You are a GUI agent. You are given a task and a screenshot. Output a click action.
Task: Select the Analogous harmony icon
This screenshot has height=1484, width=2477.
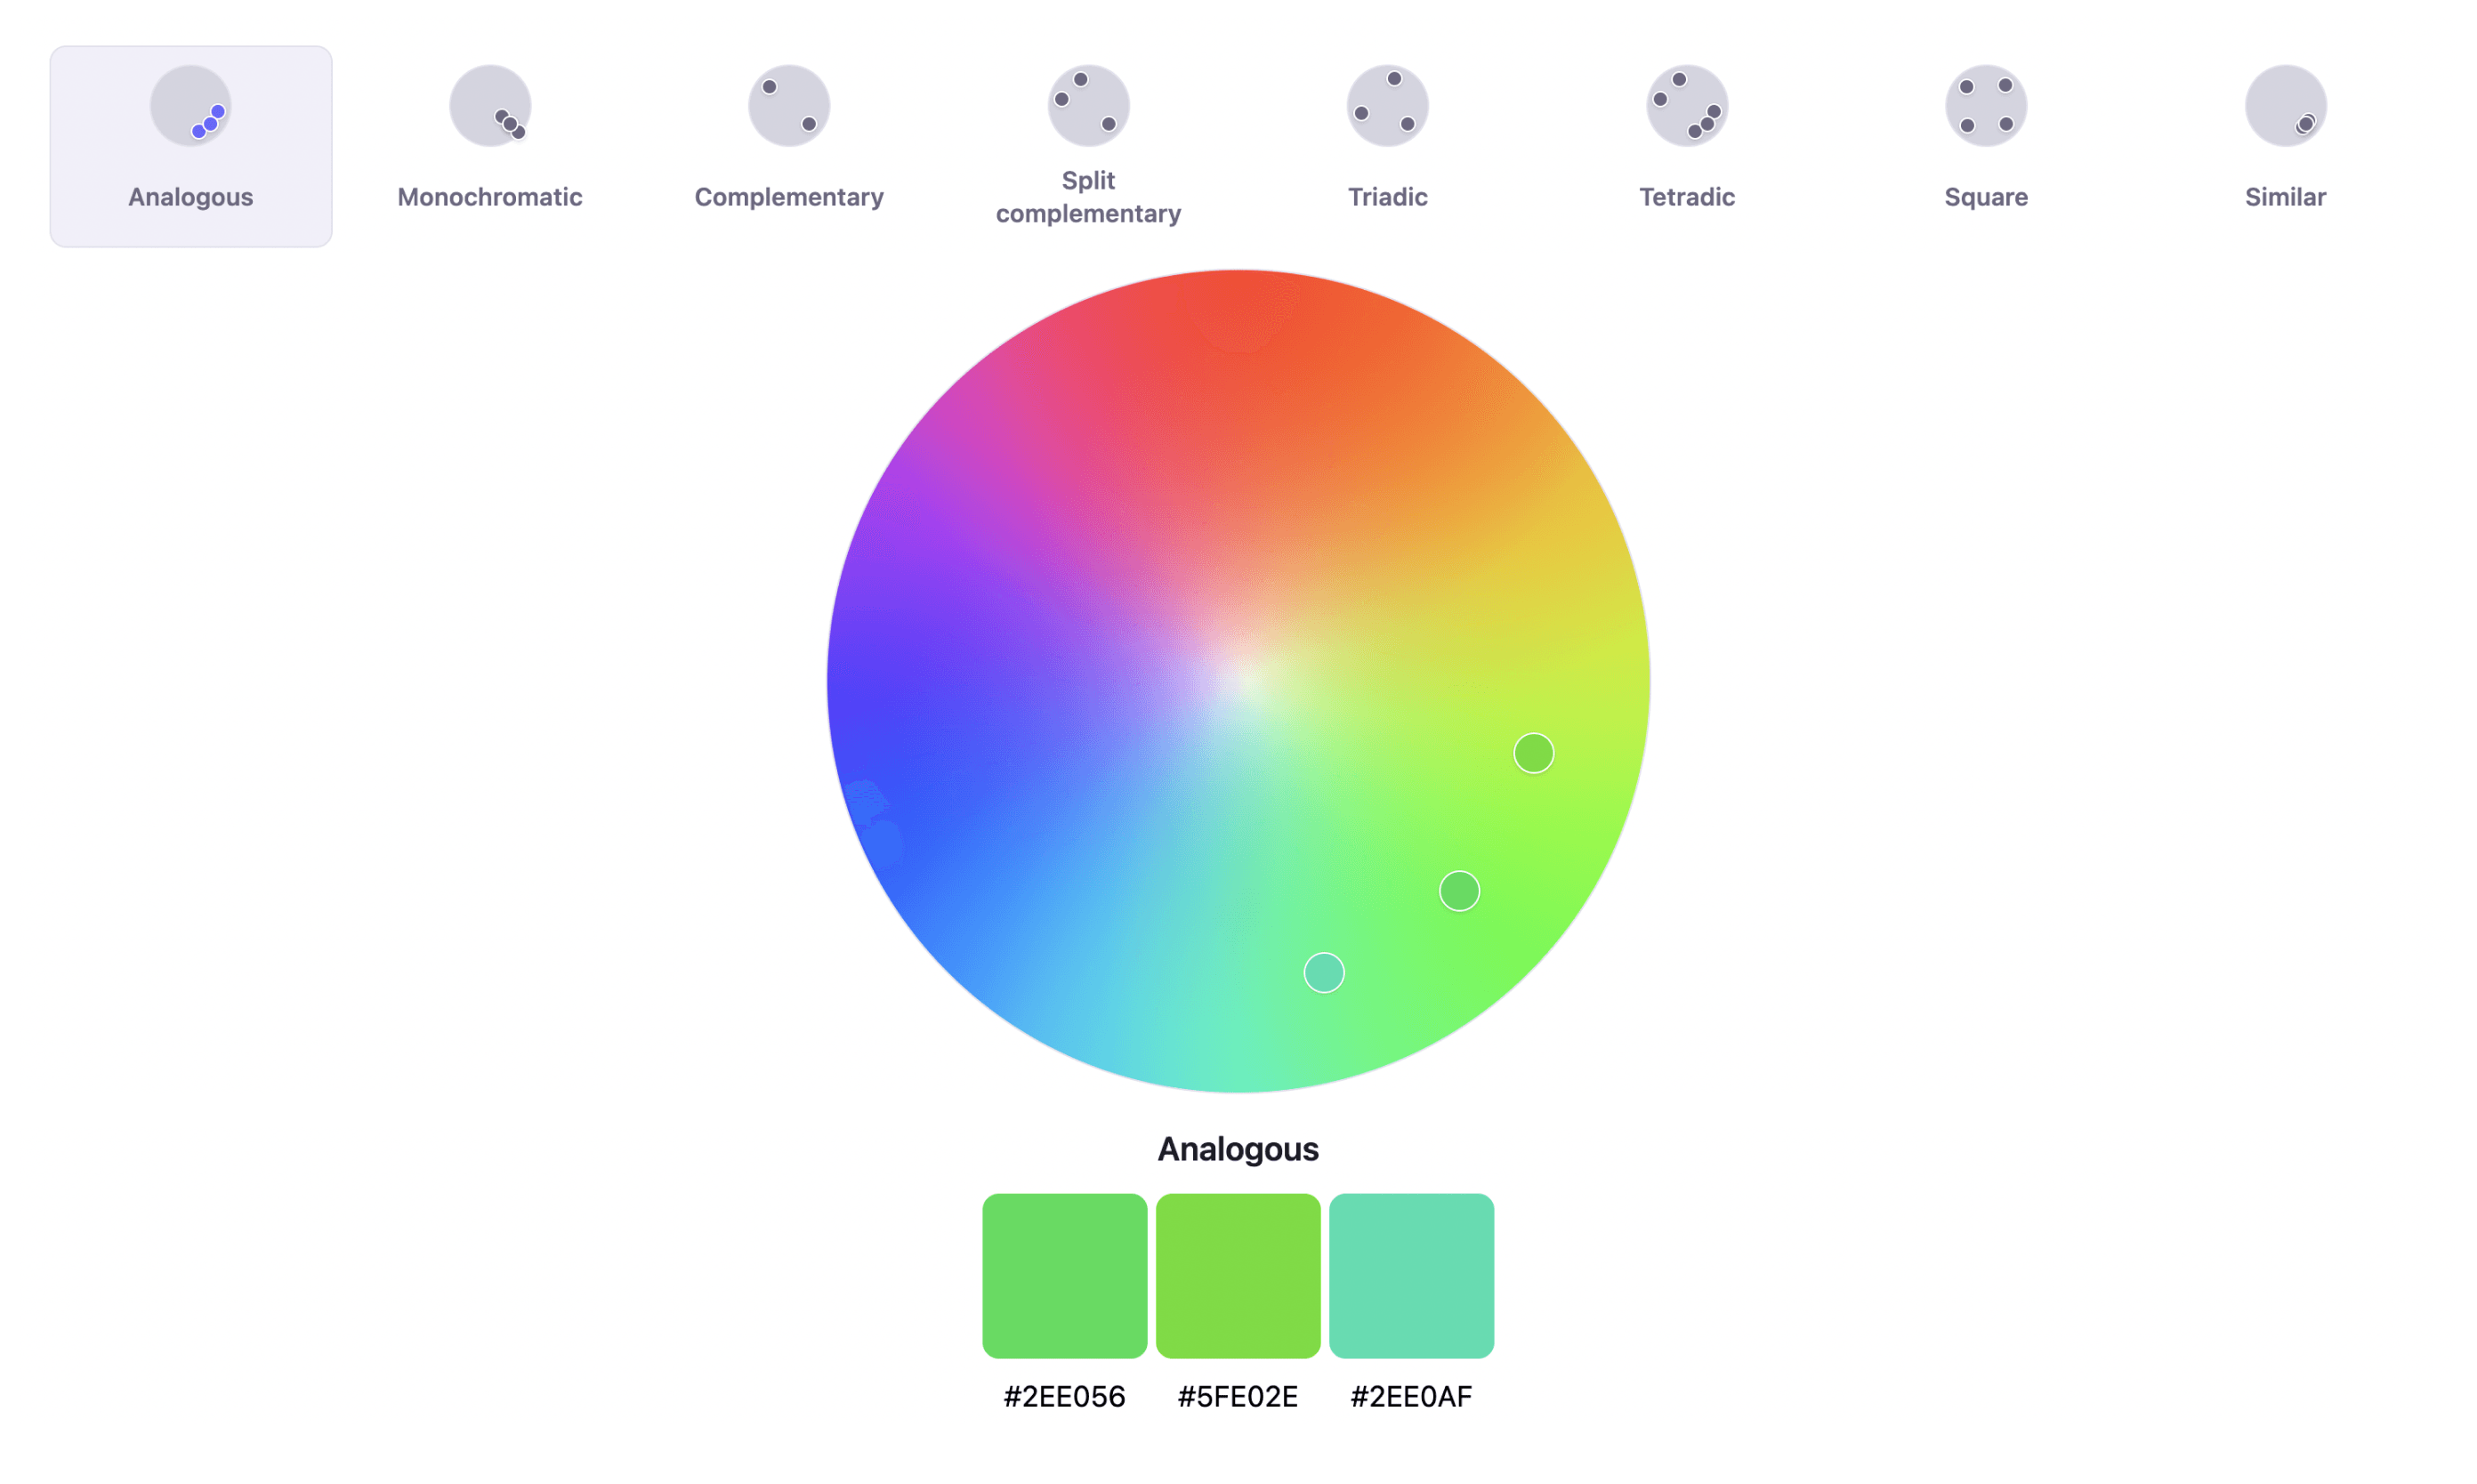click(x=190, y=106)
